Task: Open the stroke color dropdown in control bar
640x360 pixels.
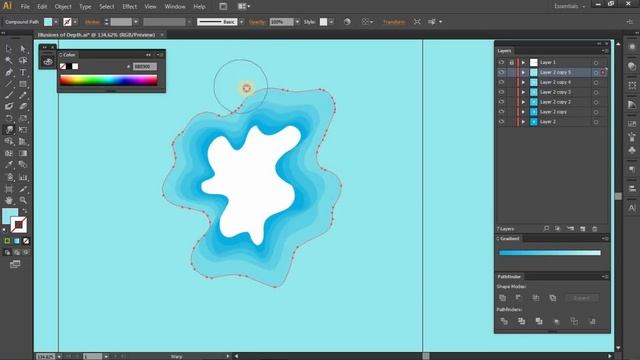Action: [x=76, y=22]
